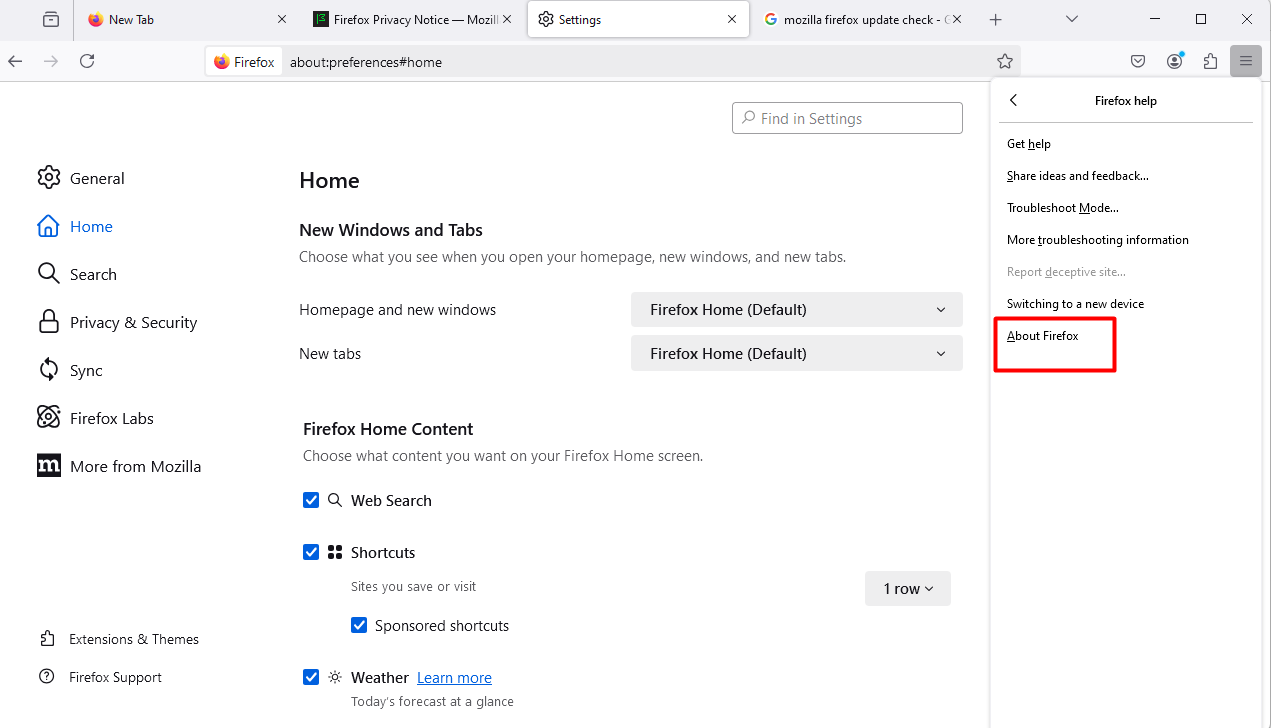
Task: Uncheck the Shortcuts checkbox
Action: coord(311,552)
